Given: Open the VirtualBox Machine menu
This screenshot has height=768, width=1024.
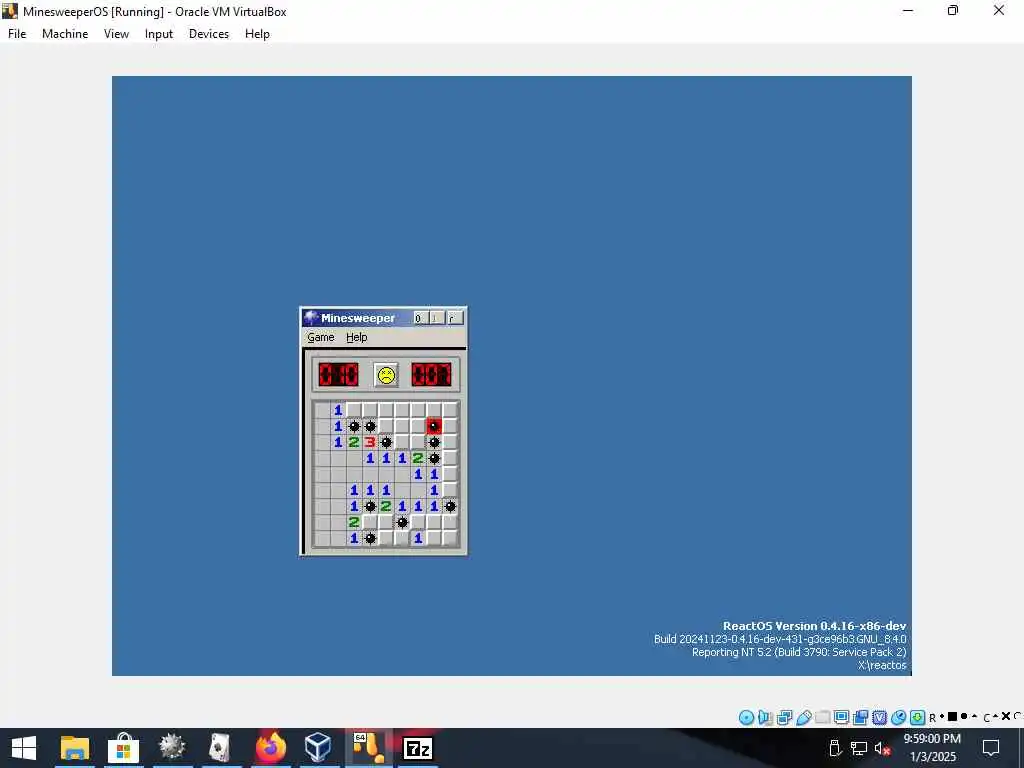Looking at the screenshot, I should point(65,34).
